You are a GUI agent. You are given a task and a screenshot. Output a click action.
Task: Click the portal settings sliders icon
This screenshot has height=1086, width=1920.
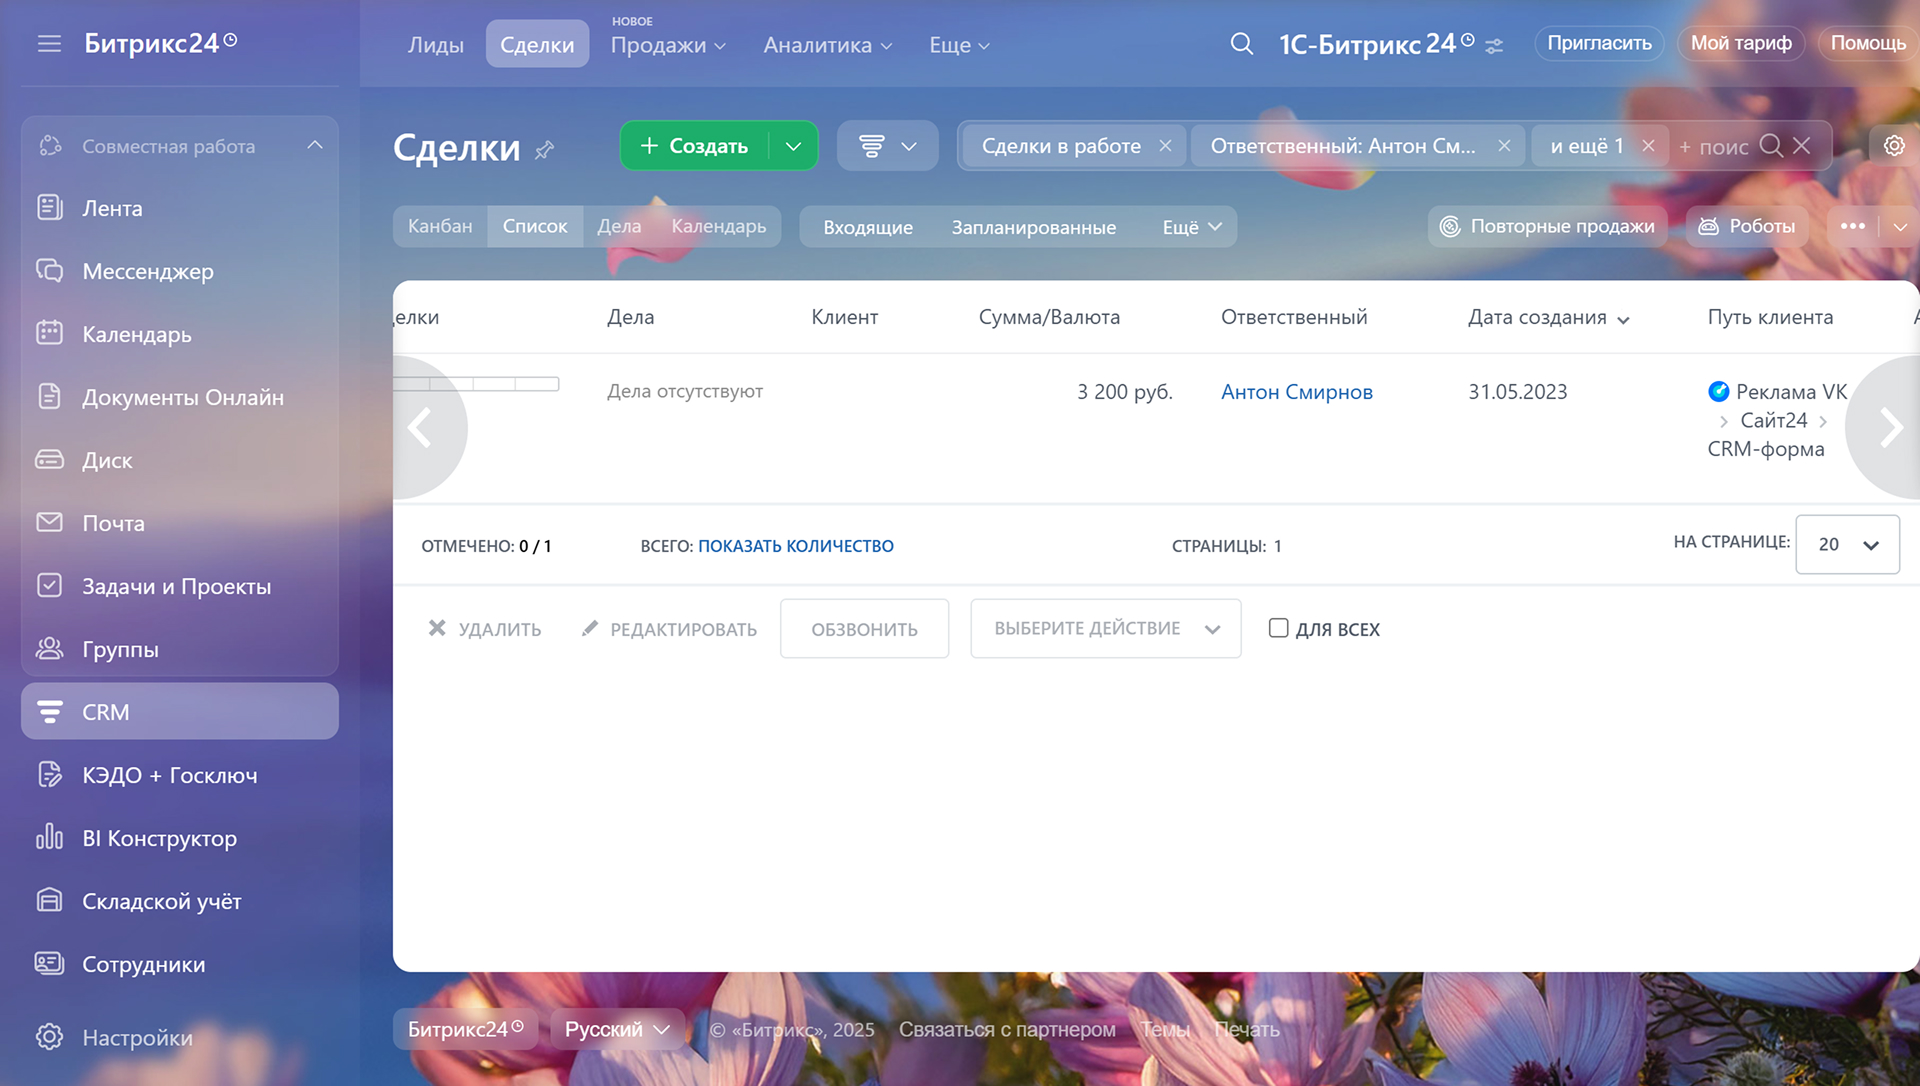pos(1494,46)
